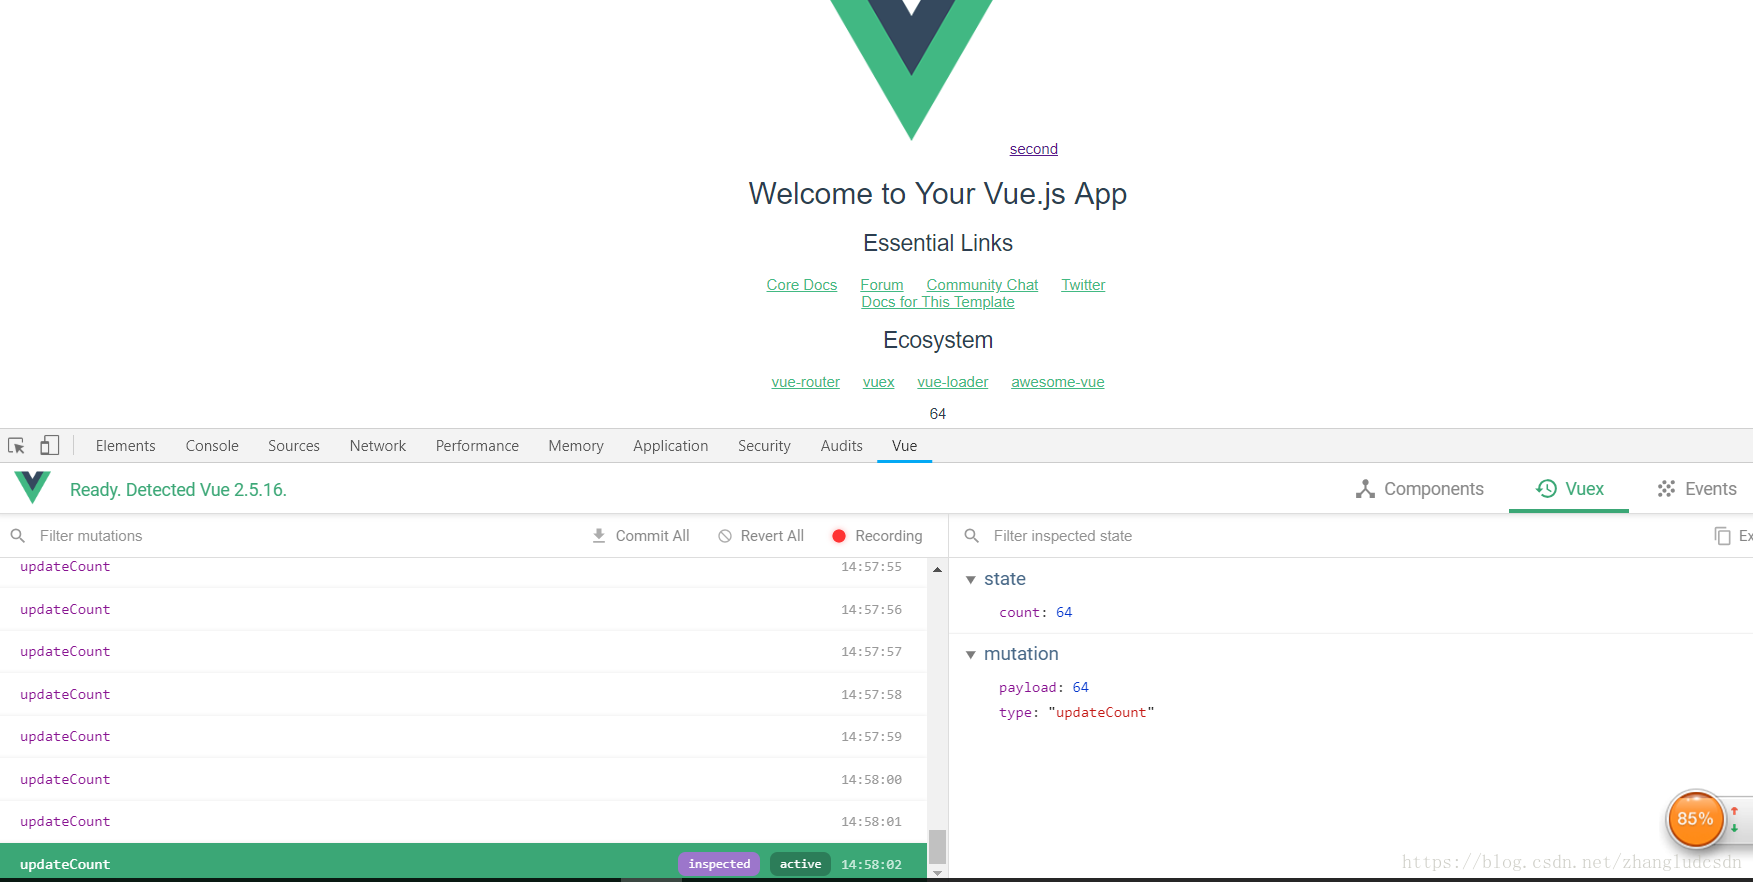The image size is (1753, 882).
Task: Collapse the state section
Action: click(x=970, y=579)
